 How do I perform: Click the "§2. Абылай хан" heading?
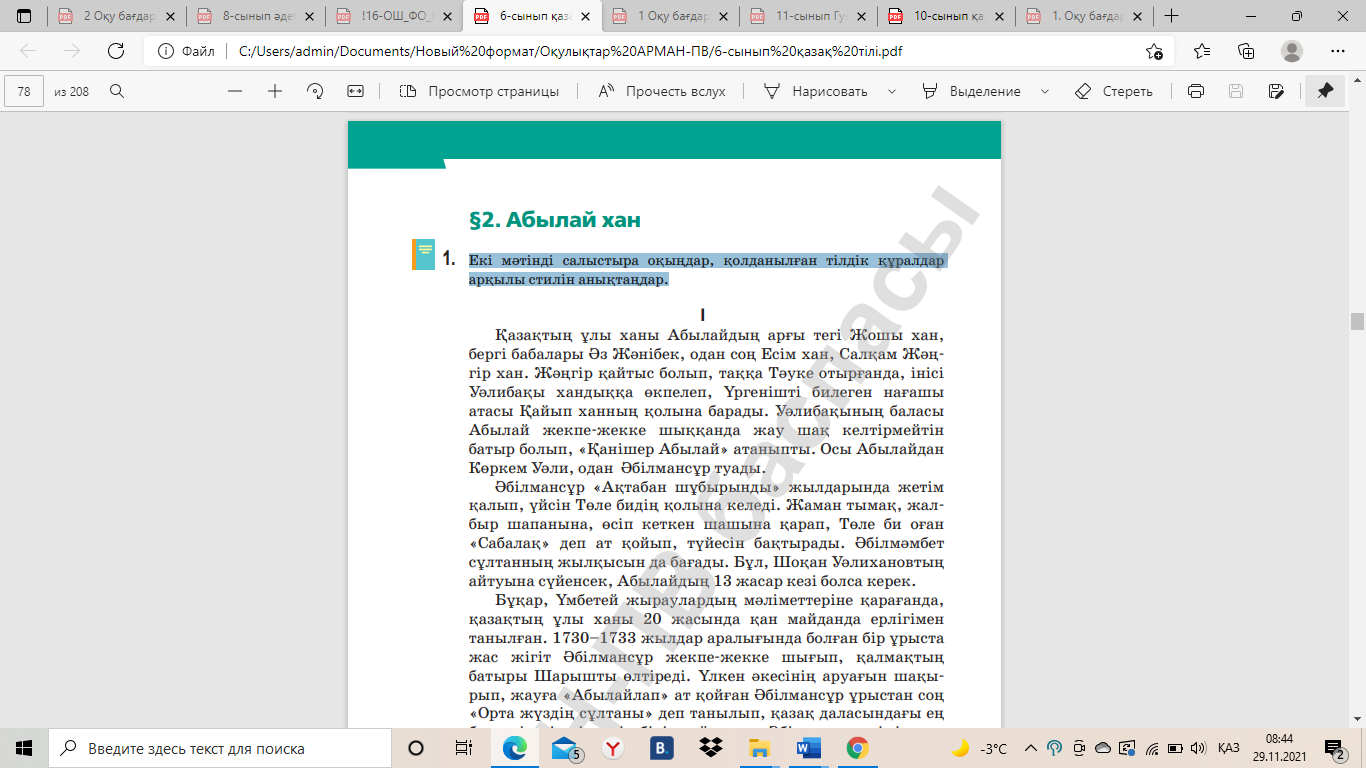tap(554, 219)
